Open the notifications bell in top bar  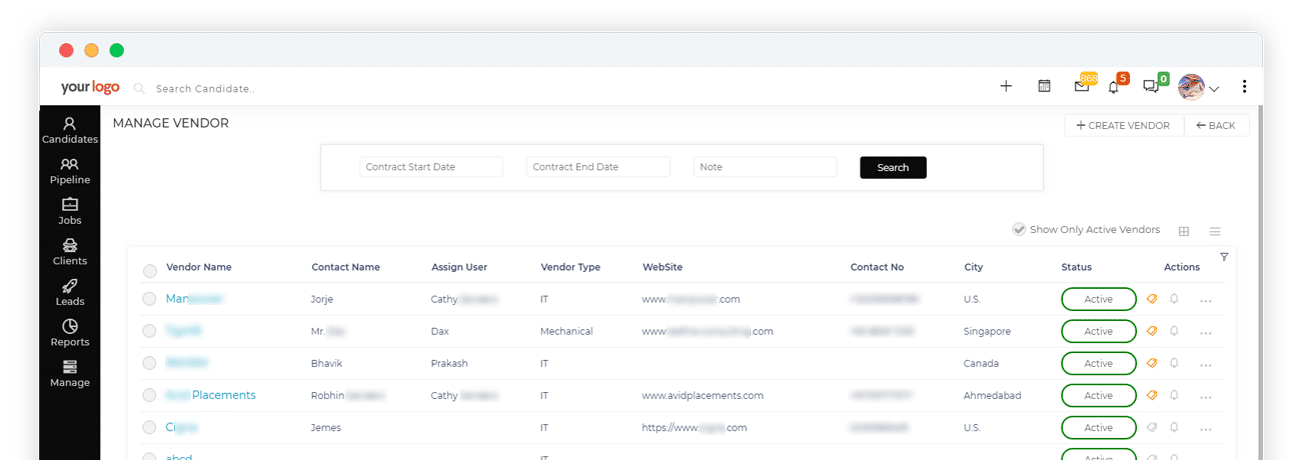click(x=1114, y=87)
